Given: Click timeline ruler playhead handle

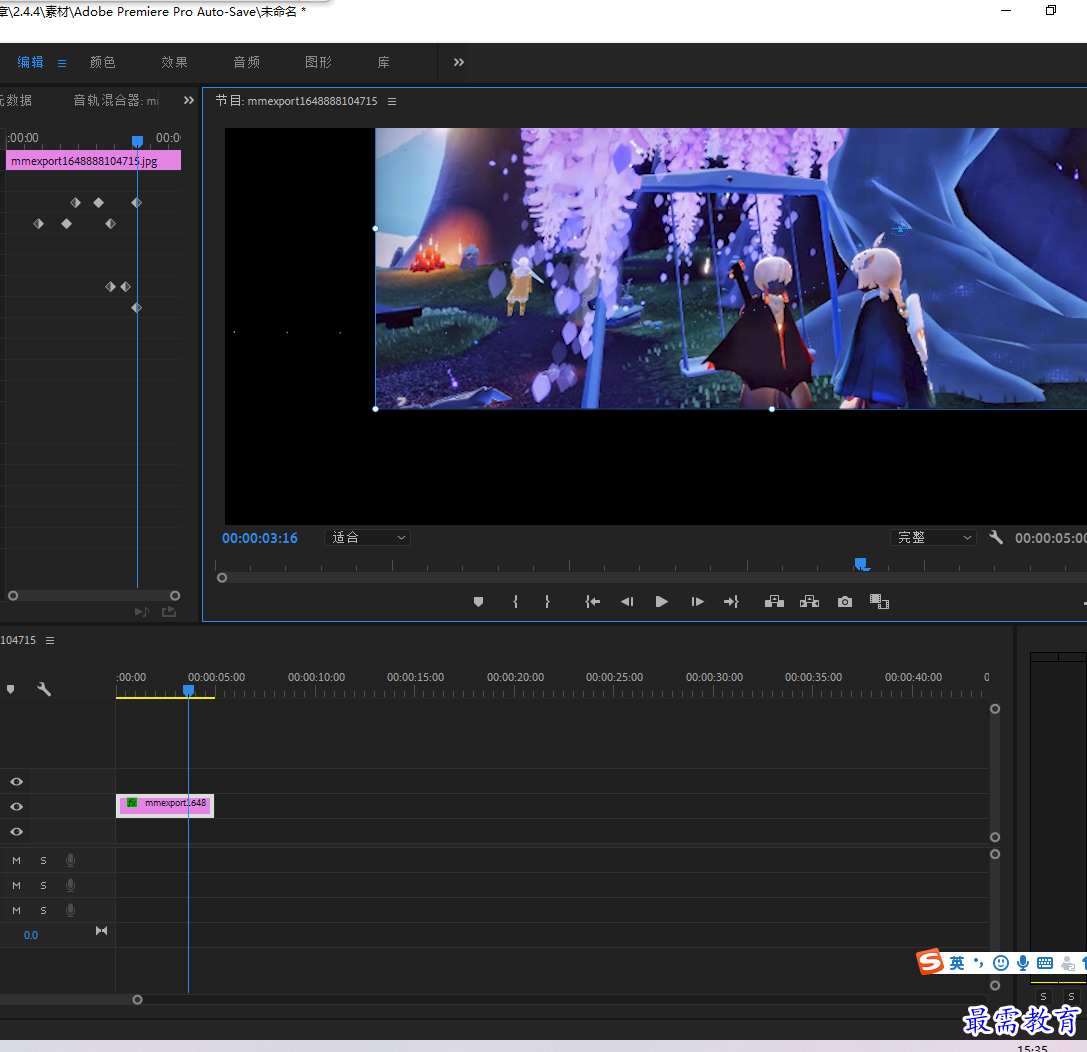Looking at the screenshot, I should [x=189, y=690].
